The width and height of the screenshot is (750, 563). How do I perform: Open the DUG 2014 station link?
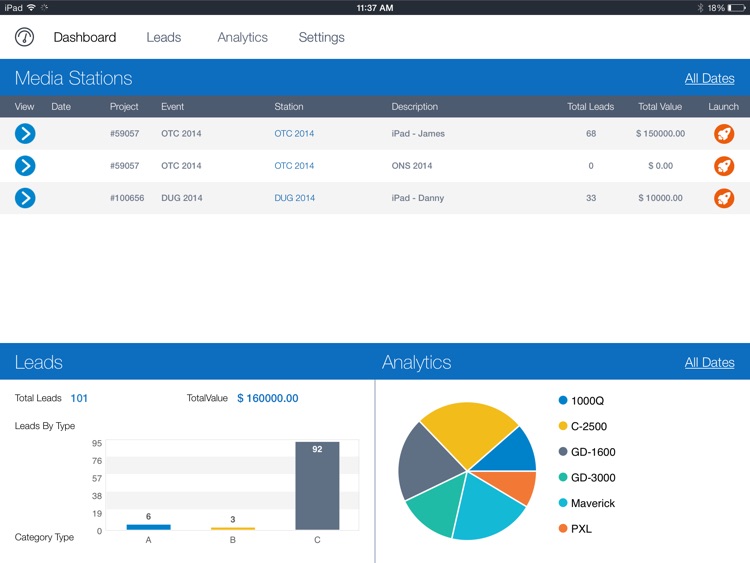tap(294, 198)
